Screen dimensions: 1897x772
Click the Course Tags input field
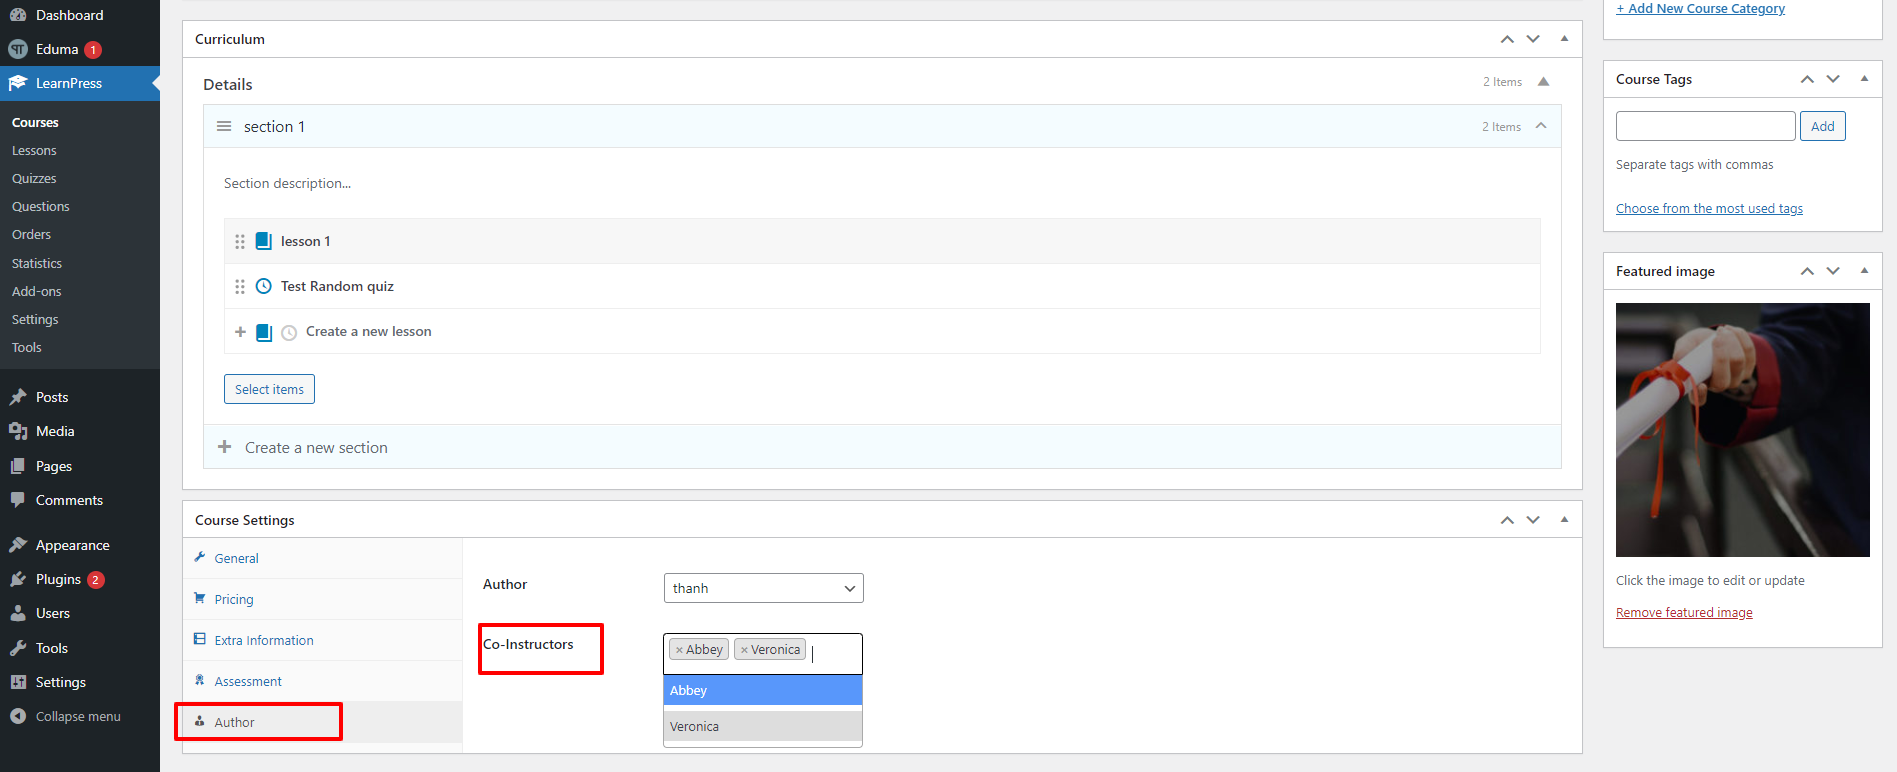(1705, 126)
